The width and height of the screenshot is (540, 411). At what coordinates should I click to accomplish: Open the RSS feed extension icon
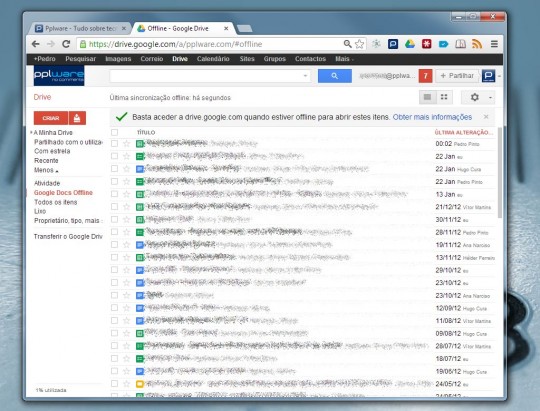click(477, 44)
